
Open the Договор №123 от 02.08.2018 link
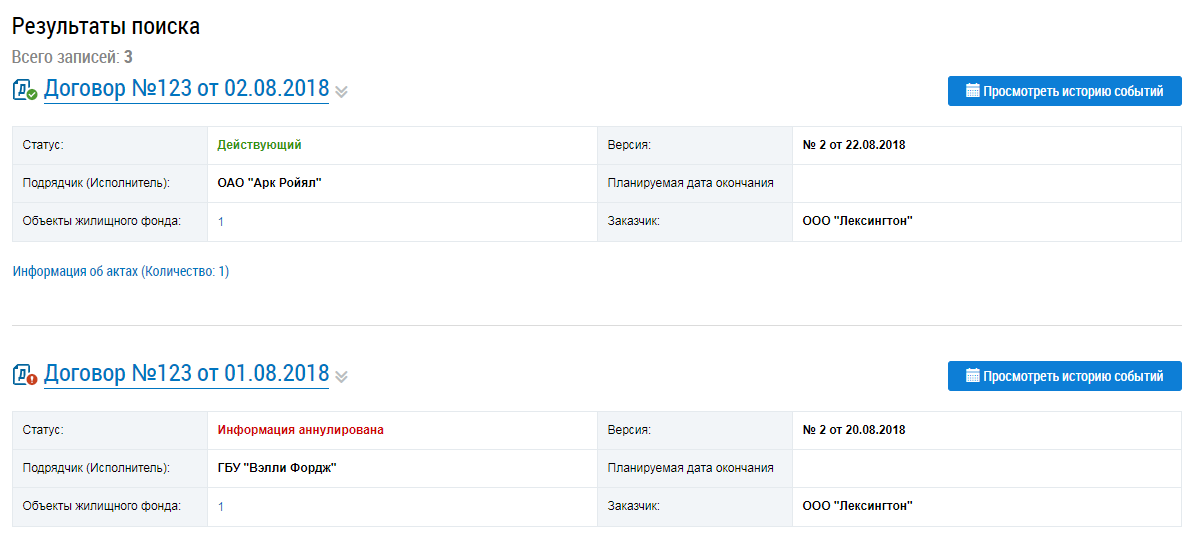coord(186,88)
